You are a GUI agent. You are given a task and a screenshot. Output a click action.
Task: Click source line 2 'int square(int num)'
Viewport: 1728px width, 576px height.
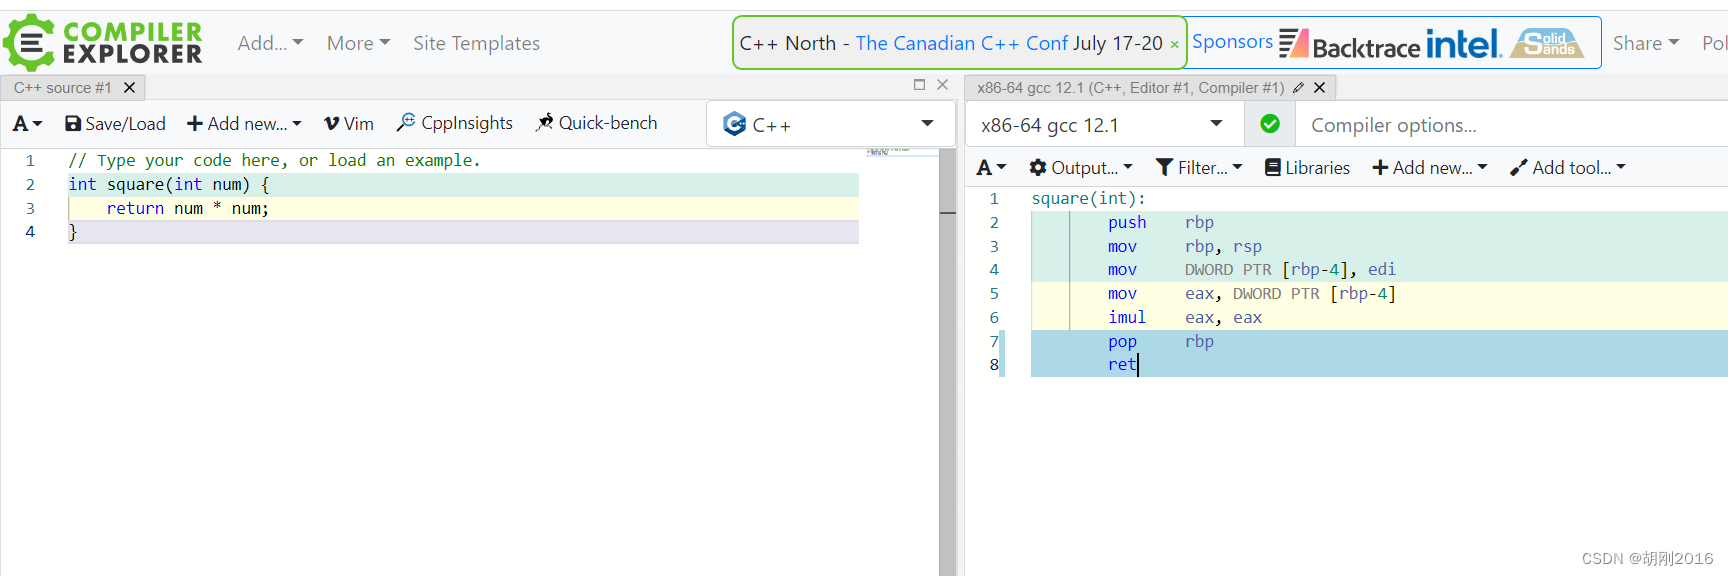coord(168,184)
